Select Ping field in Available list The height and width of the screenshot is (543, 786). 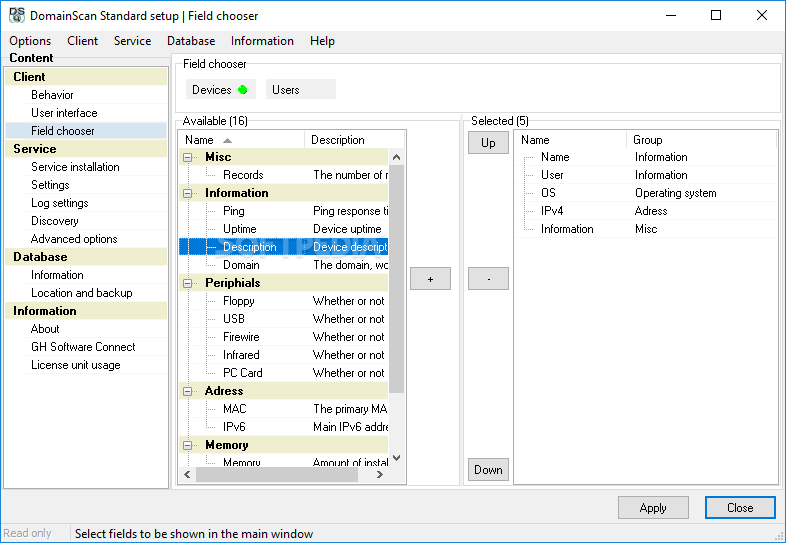[x=234, y=211]
